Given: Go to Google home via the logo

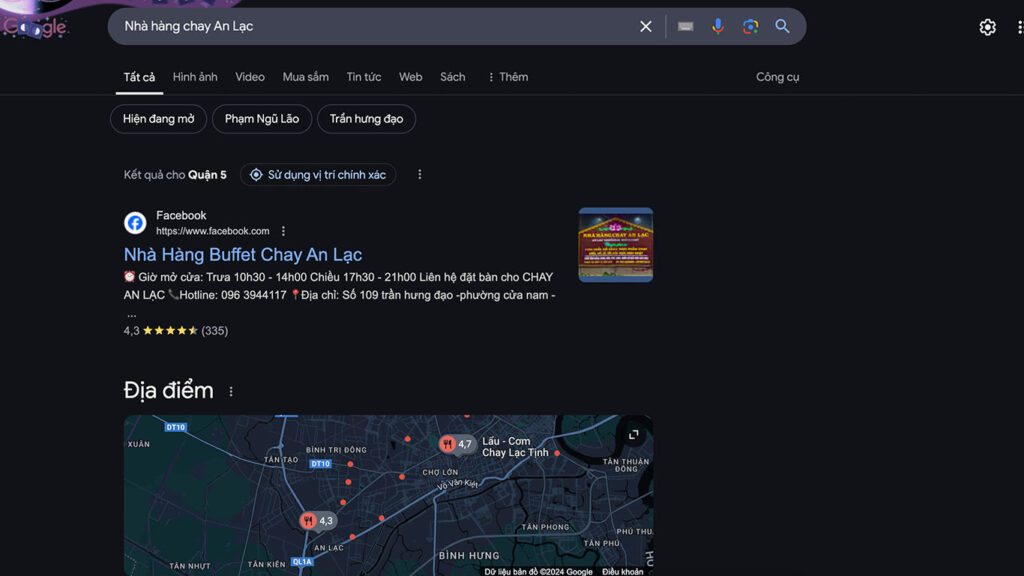Looking at the screenshot, I should (x=35, y=27).
